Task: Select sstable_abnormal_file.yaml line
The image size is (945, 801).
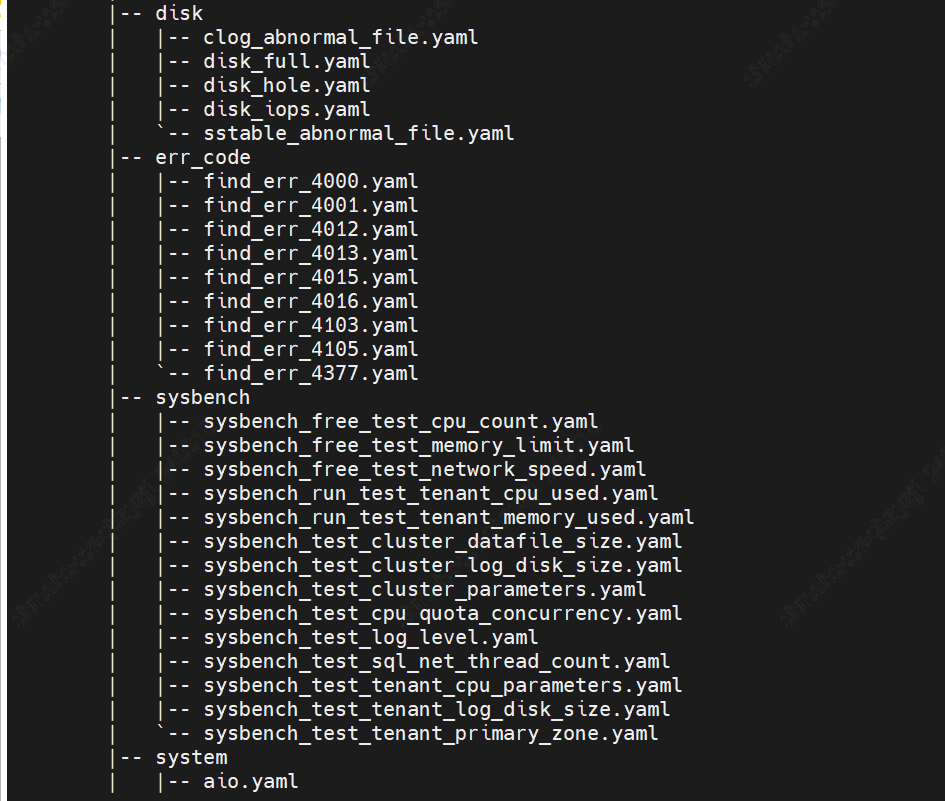Action: coord(359,133)
